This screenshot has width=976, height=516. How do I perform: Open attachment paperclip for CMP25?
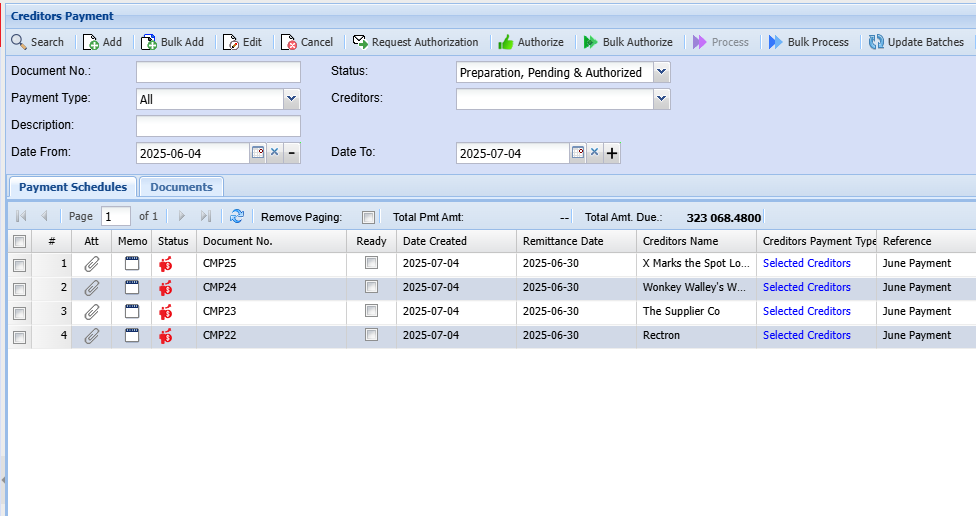91,264
